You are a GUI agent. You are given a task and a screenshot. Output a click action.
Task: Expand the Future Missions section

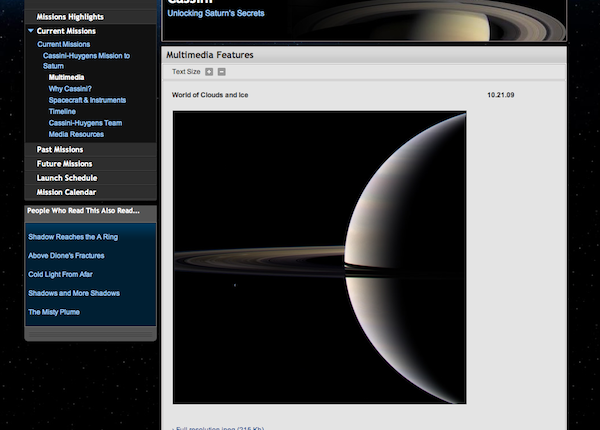(x=64, y=163)
